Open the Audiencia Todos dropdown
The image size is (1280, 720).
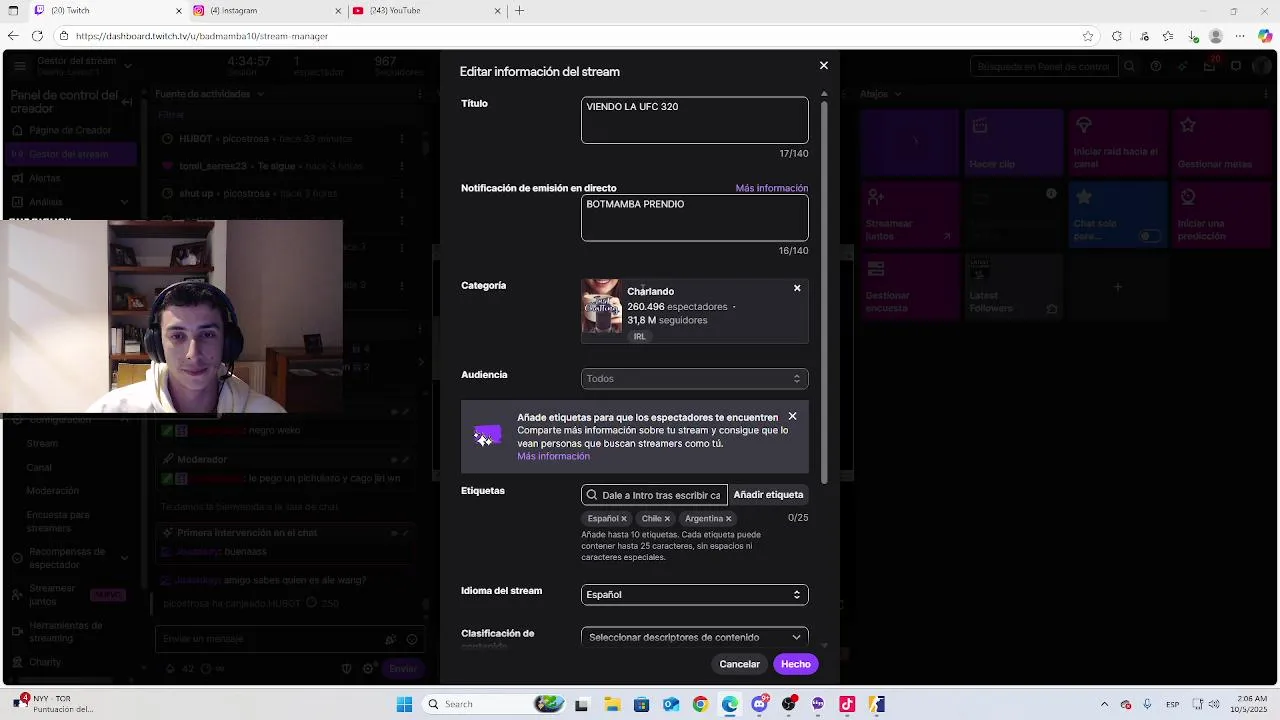click(694, 379)
